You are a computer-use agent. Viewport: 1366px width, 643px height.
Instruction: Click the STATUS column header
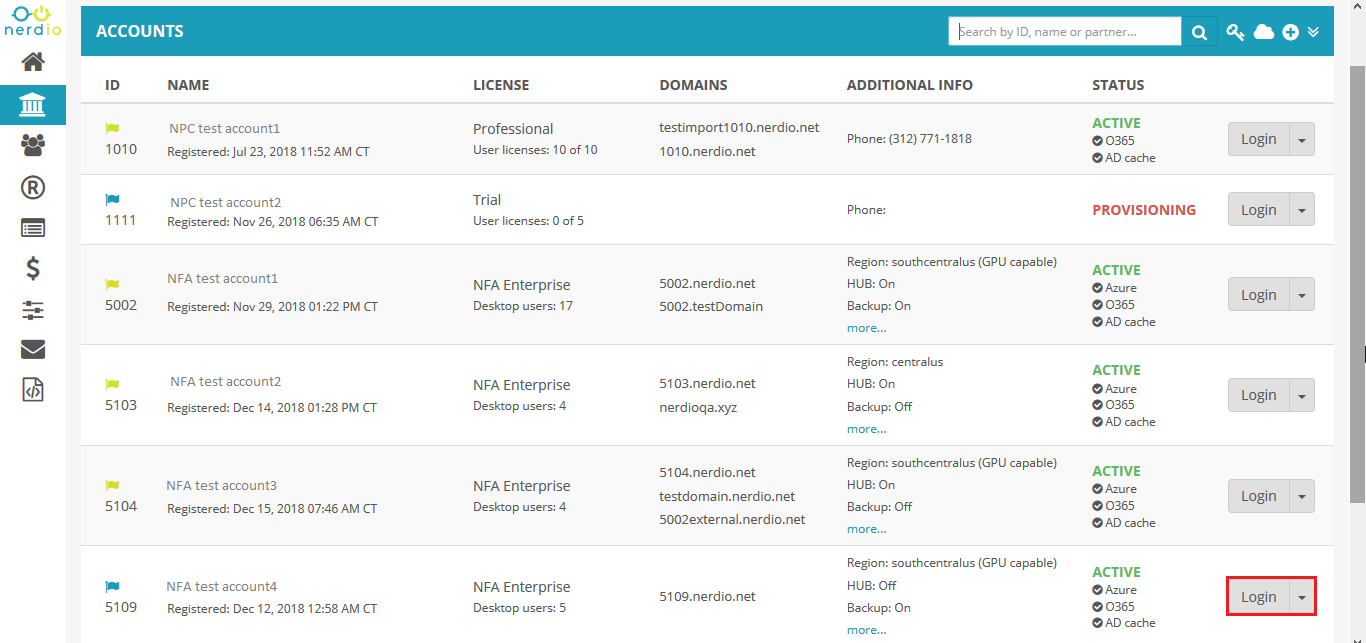point(1118,85)
